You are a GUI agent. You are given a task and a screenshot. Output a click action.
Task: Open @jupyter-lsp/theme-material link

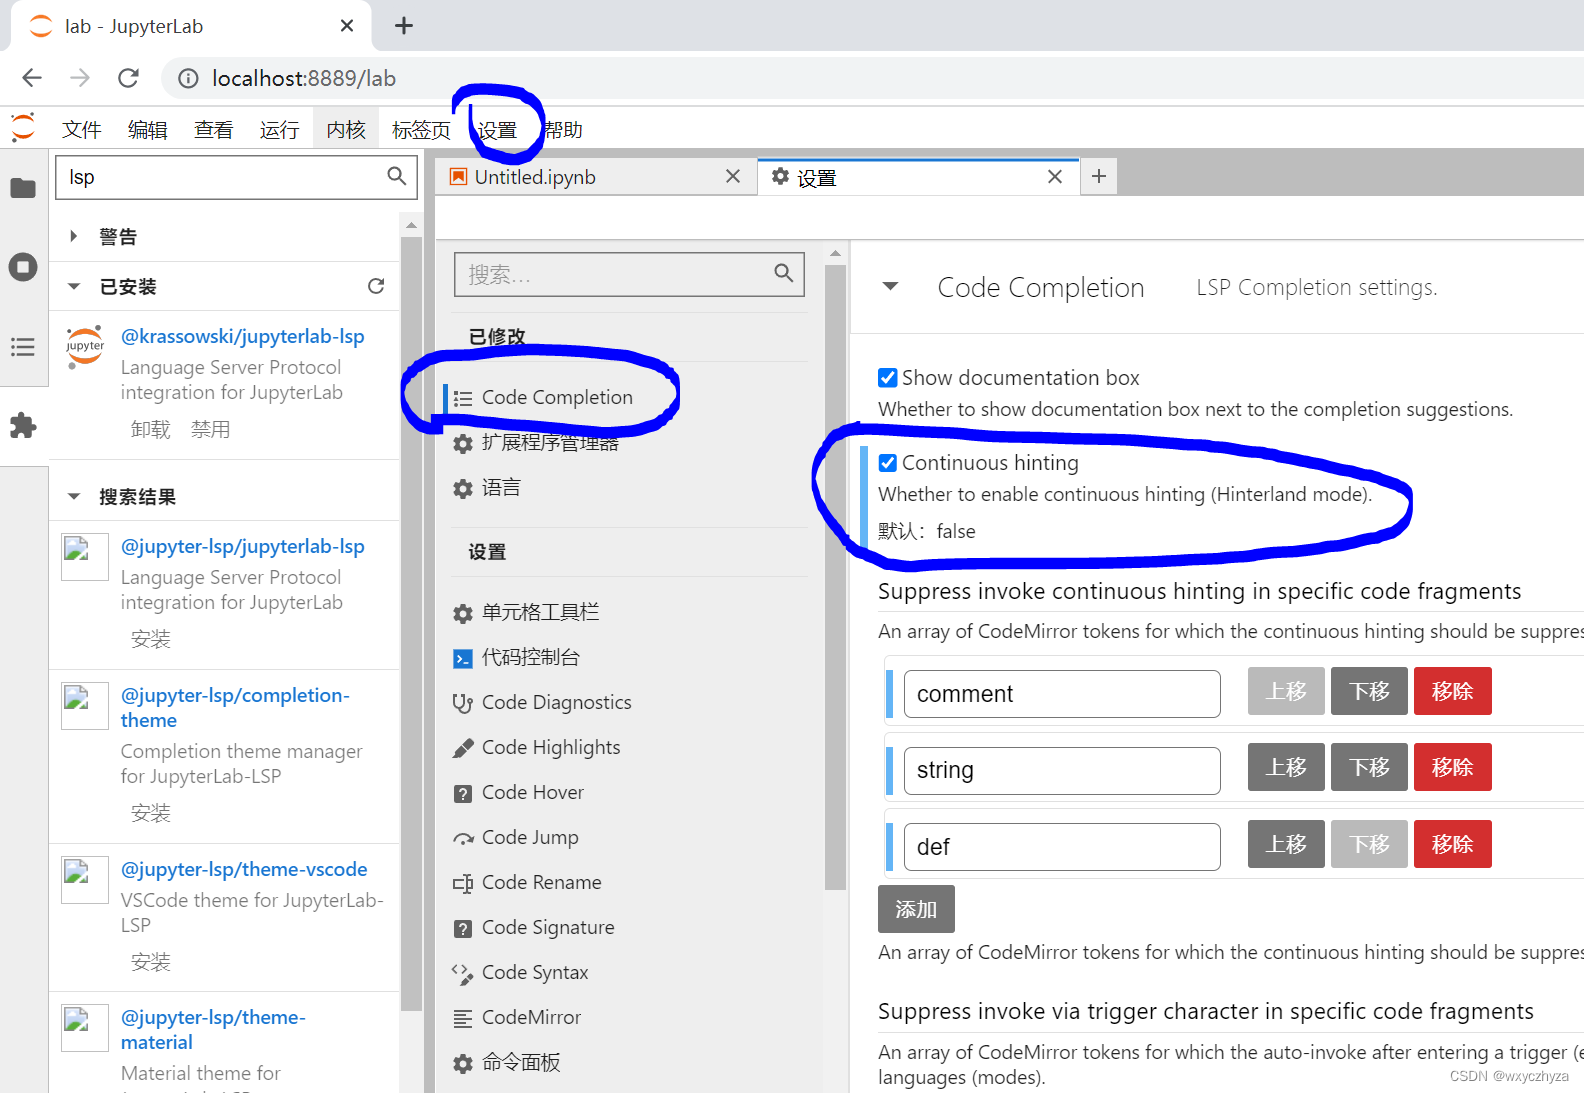pyautogui.click(x=213, y=1029)
